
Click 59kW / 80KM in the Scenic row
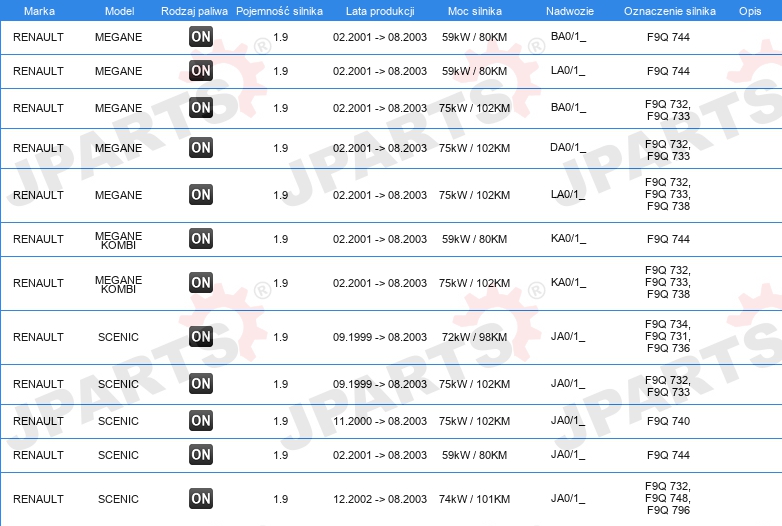point(474,455)
